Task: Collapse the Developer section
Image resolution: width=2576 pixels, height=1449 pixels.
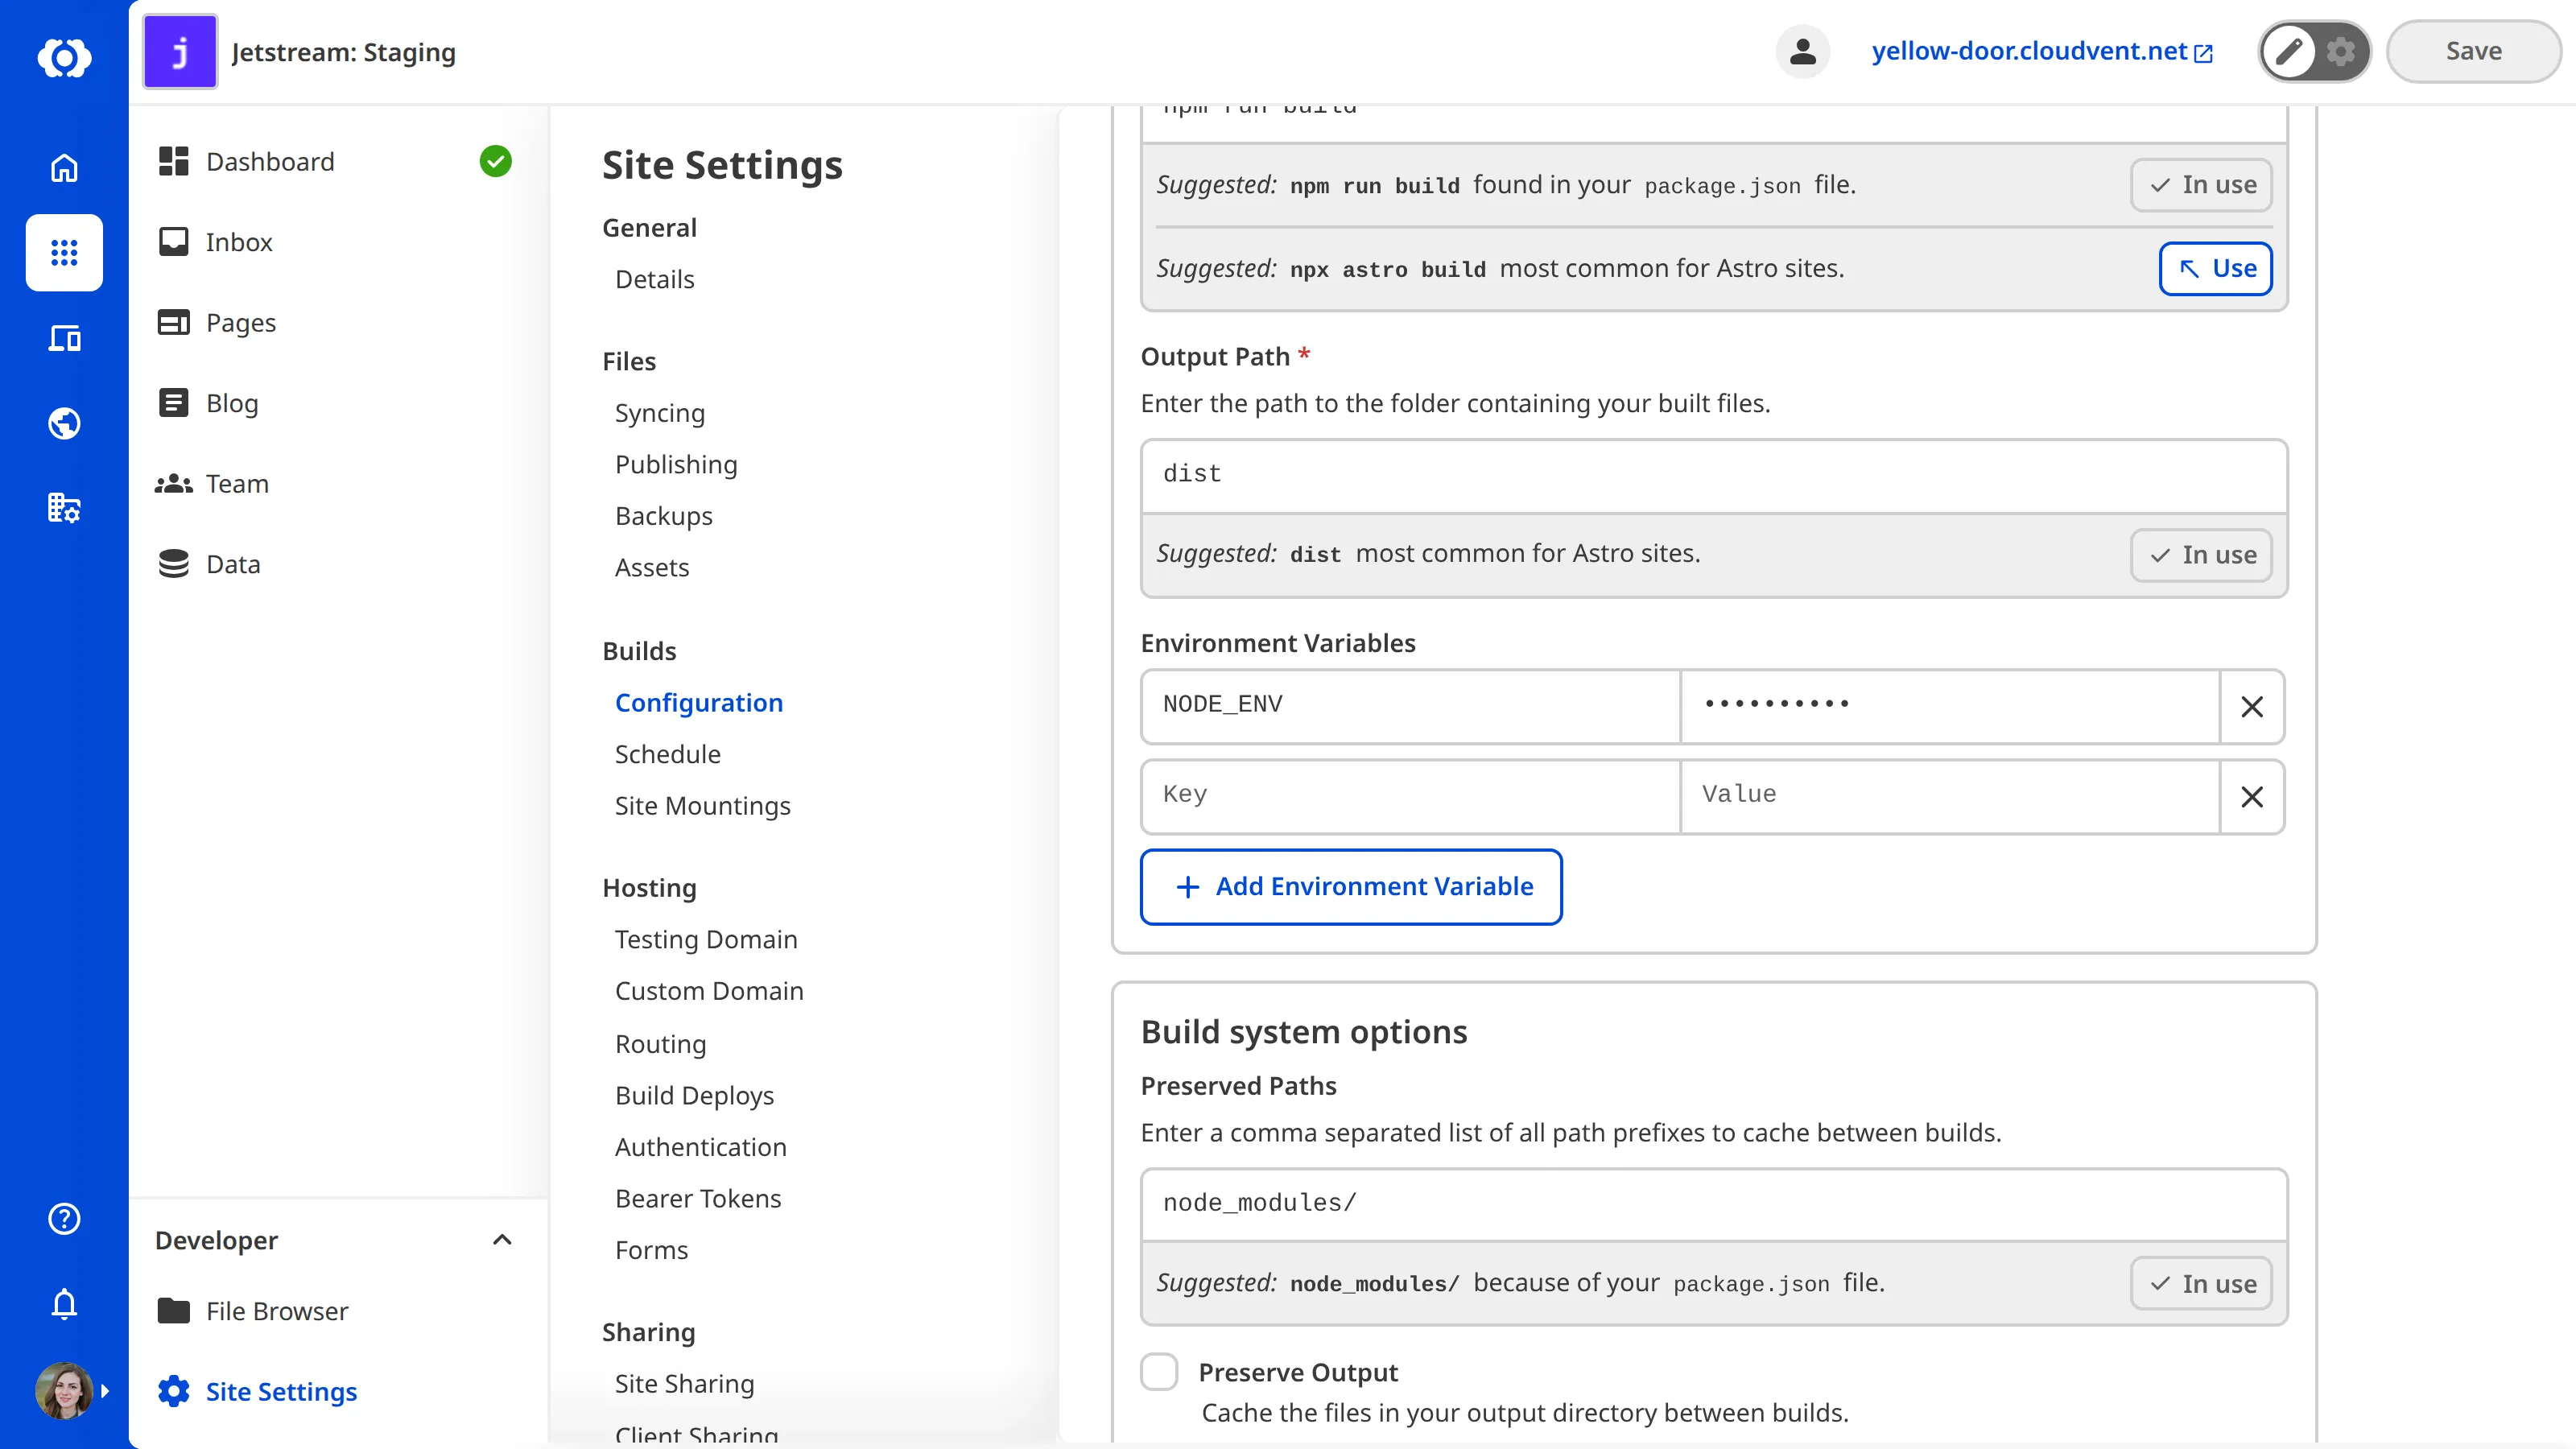Action: 502,1240
